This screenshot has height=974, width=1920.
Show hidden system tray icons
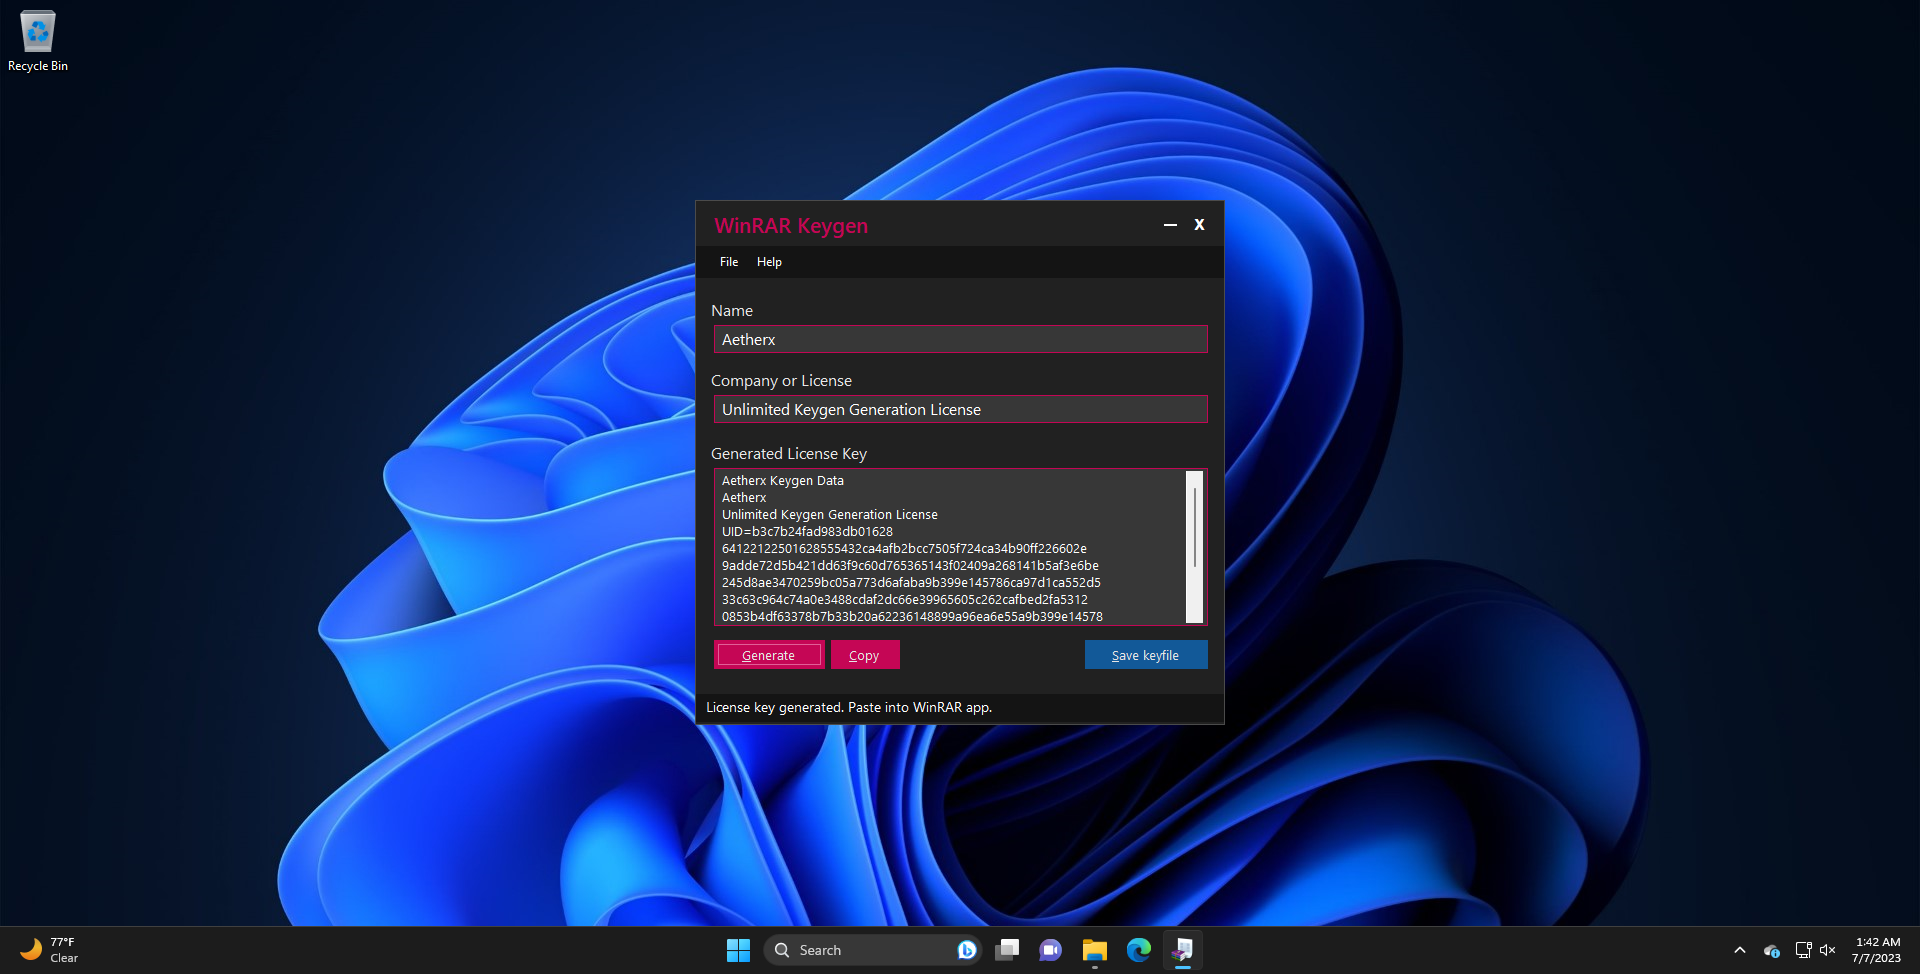[x=1740, y=950]
